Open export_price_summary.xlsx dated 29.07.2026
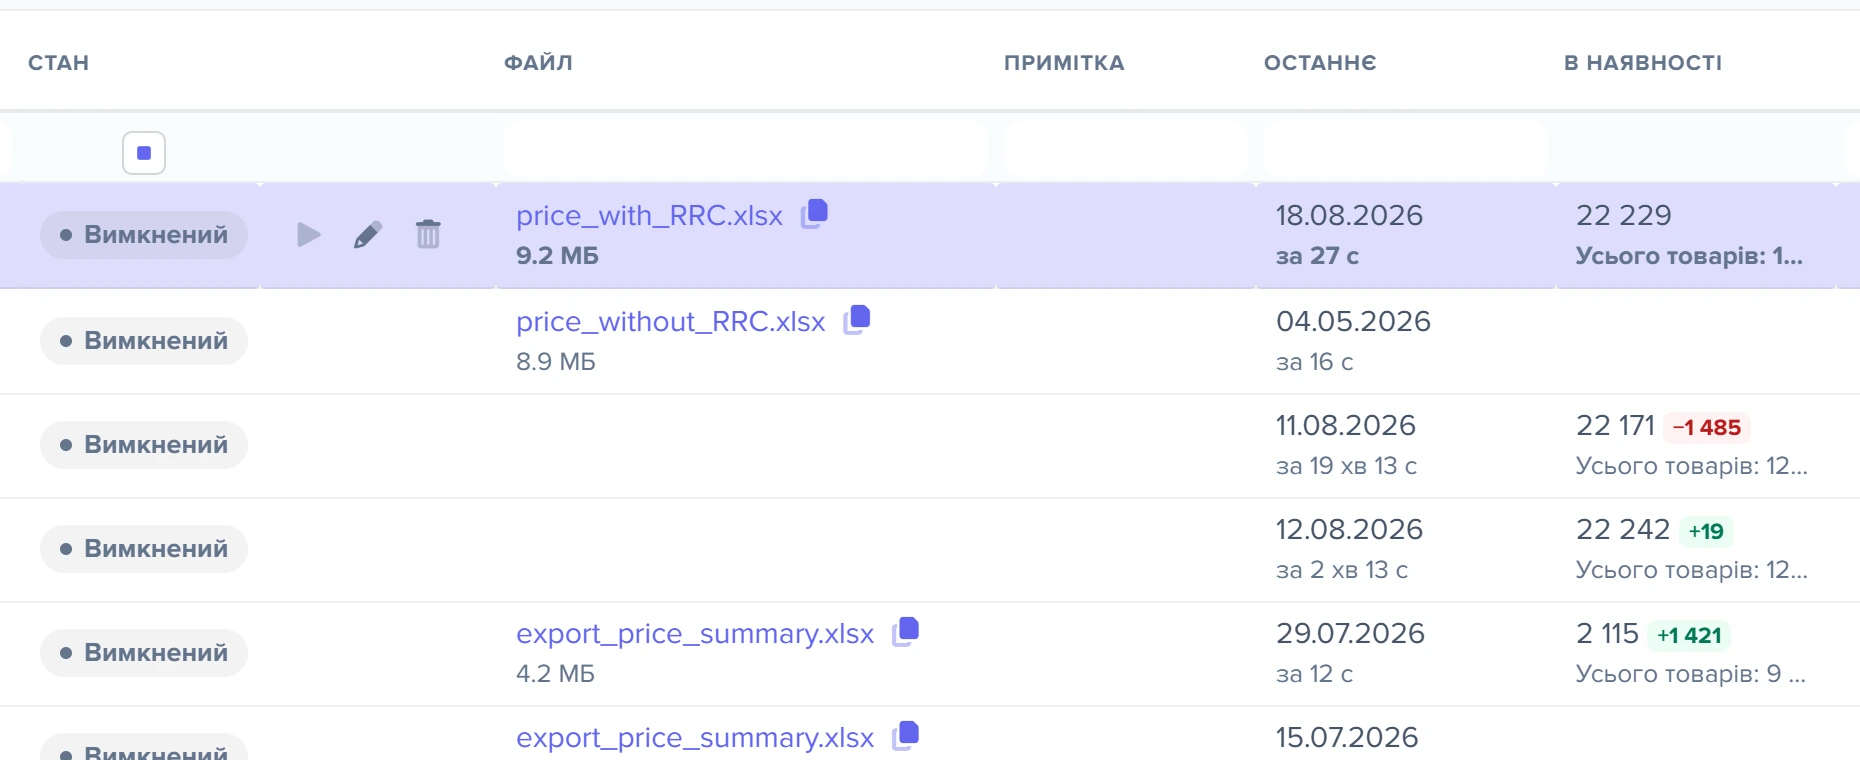The width and height of the screenshot is (1860, 760). (x=695, y=633)
